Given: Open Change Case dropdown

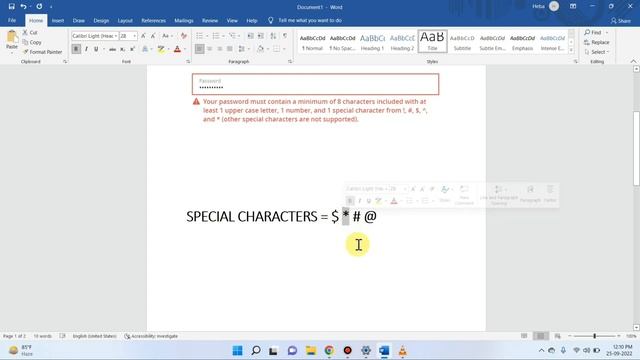Looking at the screenshot, I should [x=167, y=36].
